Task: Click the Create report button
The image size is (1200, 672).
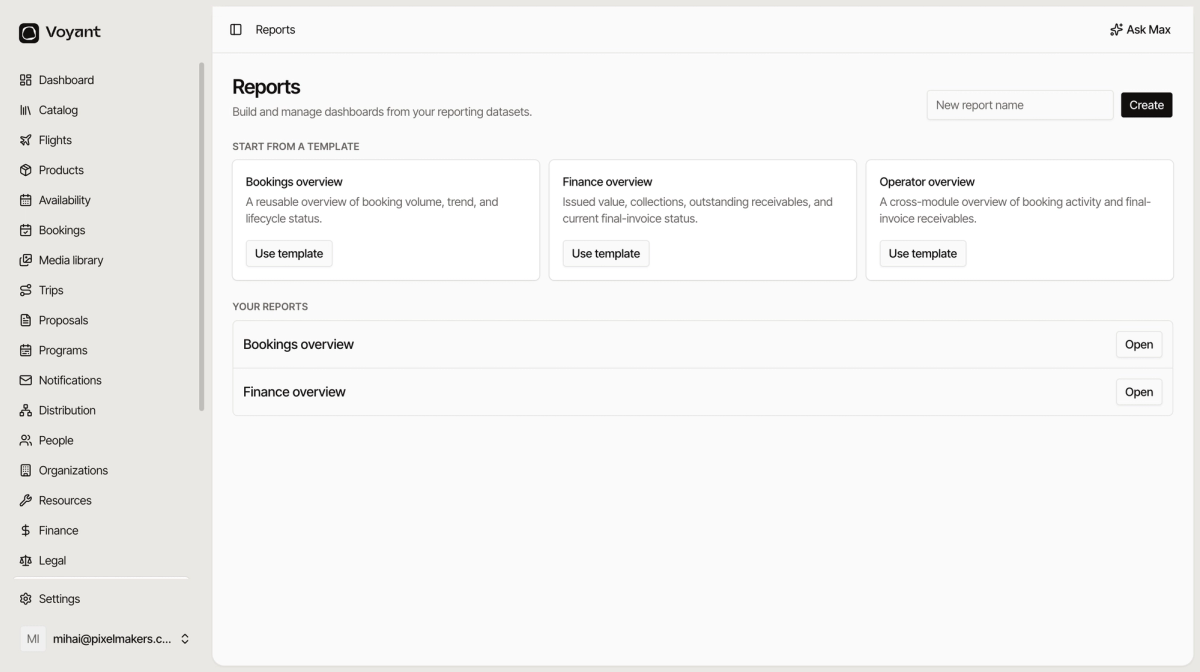Action: [x=1146, y=105]
